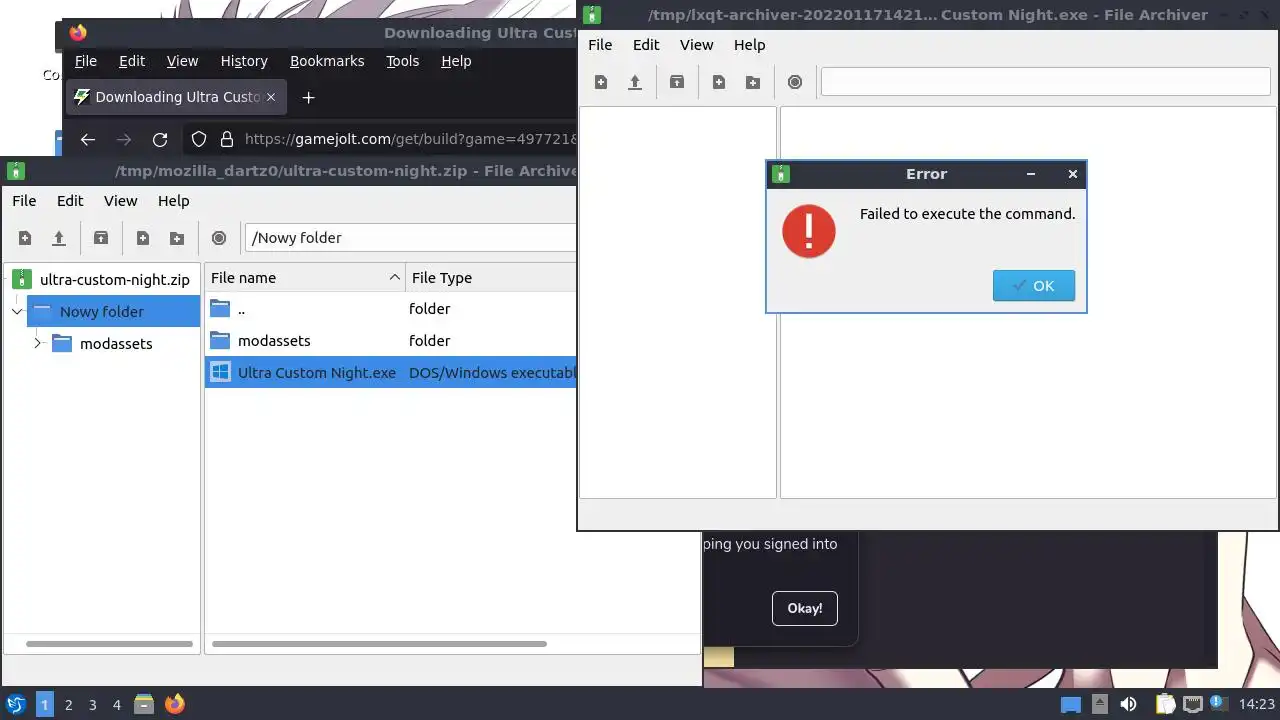Open File menu in Custom Night.exe archiver window
The height and width of the screenshot is (720, 1280).
[x=600, y=45]
